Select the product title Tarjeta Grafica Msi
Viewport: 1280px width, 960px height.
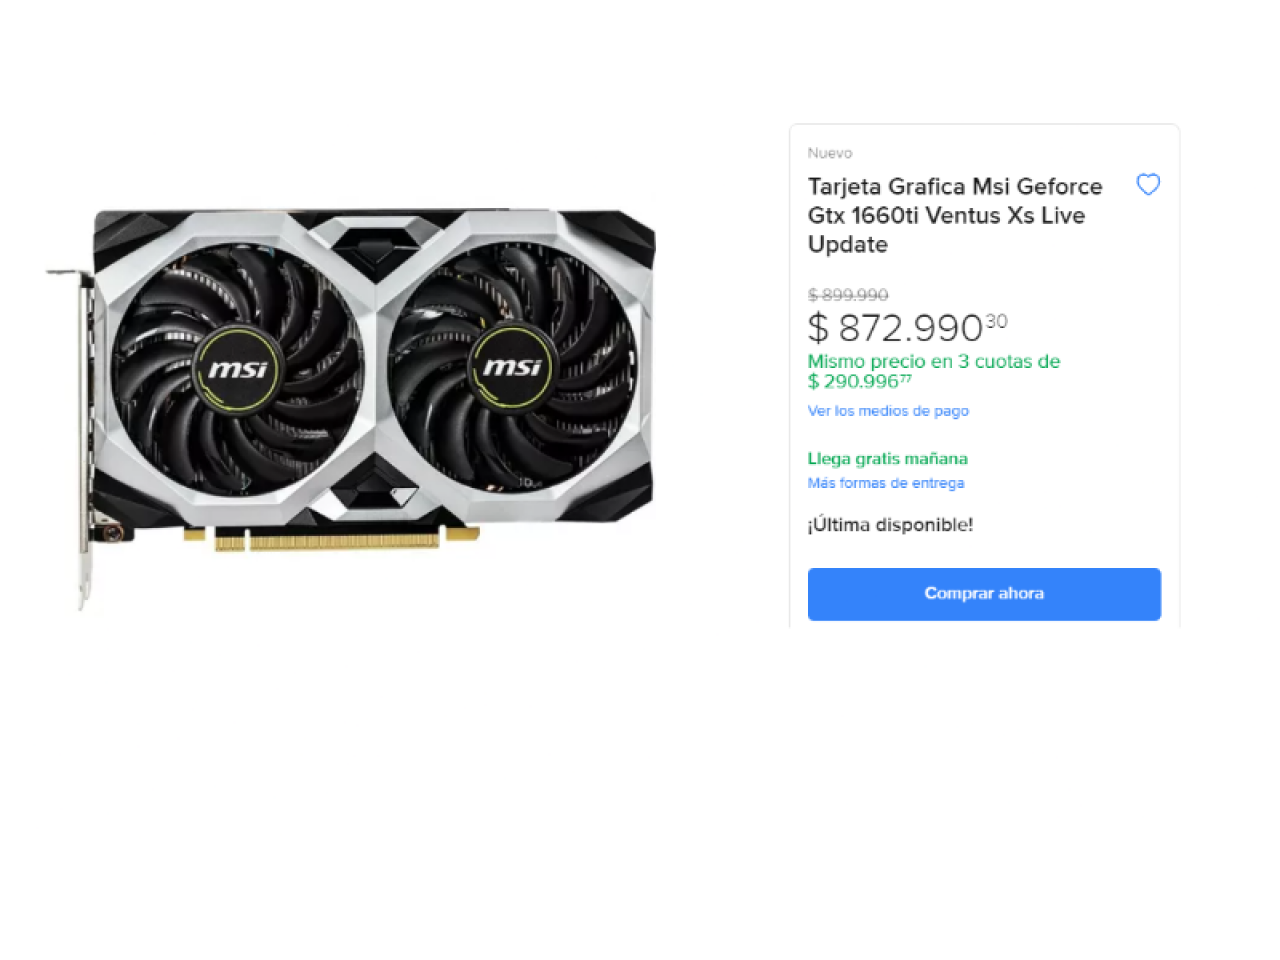(955, 215)
